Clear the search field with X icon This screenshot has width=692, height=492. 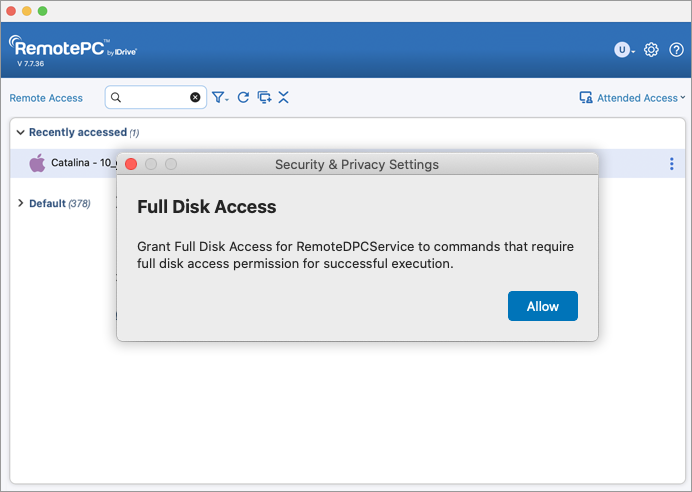tap(195, 98)
